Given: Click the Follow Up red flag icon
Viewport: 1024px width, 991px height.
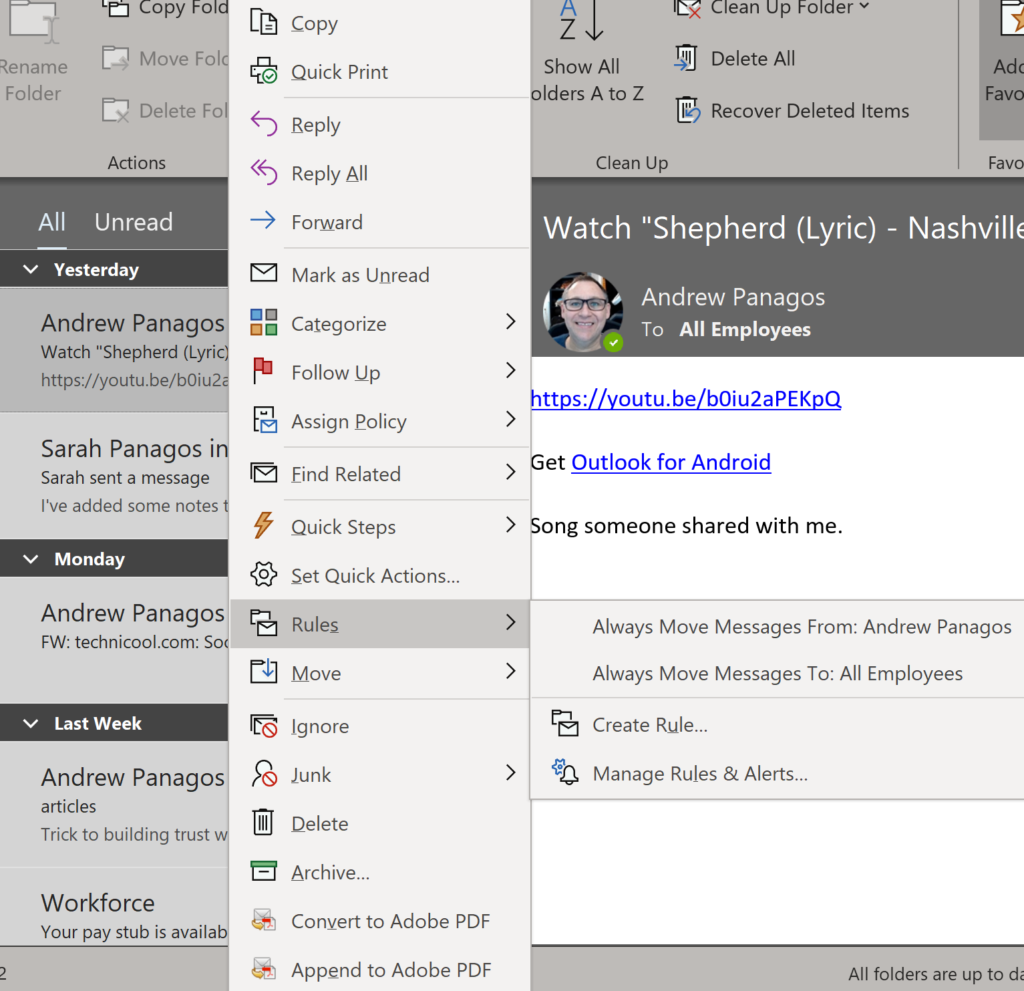Looking at the screenshot, I should 264,372.
